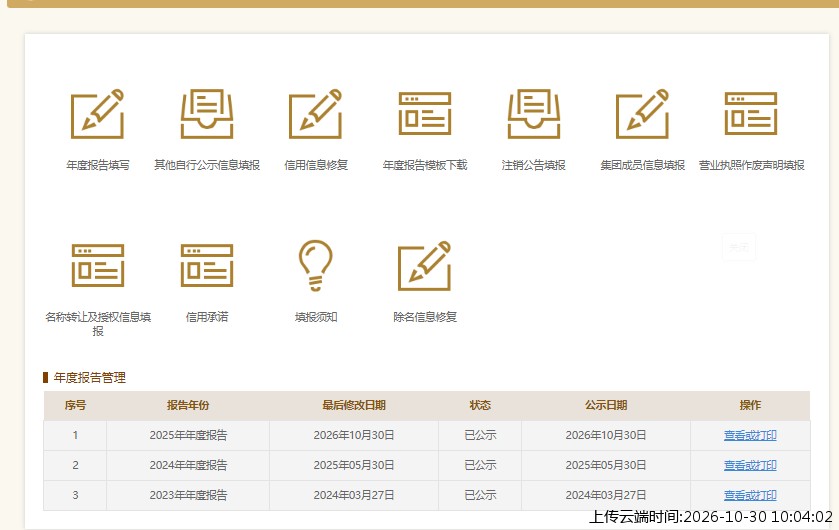Click the 除名信息修复 label
The image size is (839, 530).
425,317
